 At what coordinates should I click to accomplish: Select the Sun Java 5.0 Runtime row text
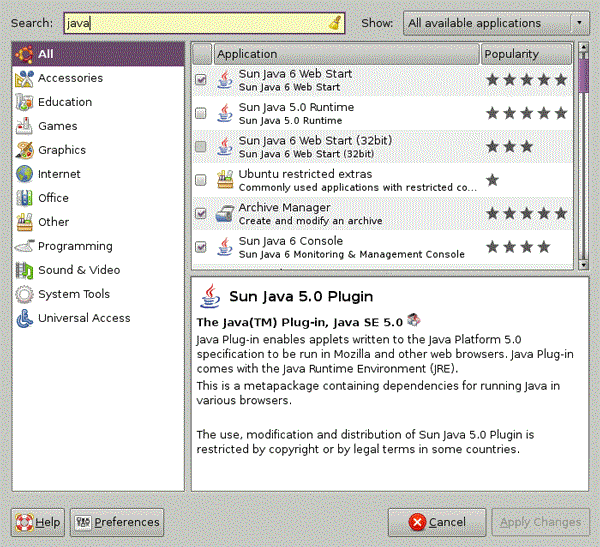click(x=296, y=113)
